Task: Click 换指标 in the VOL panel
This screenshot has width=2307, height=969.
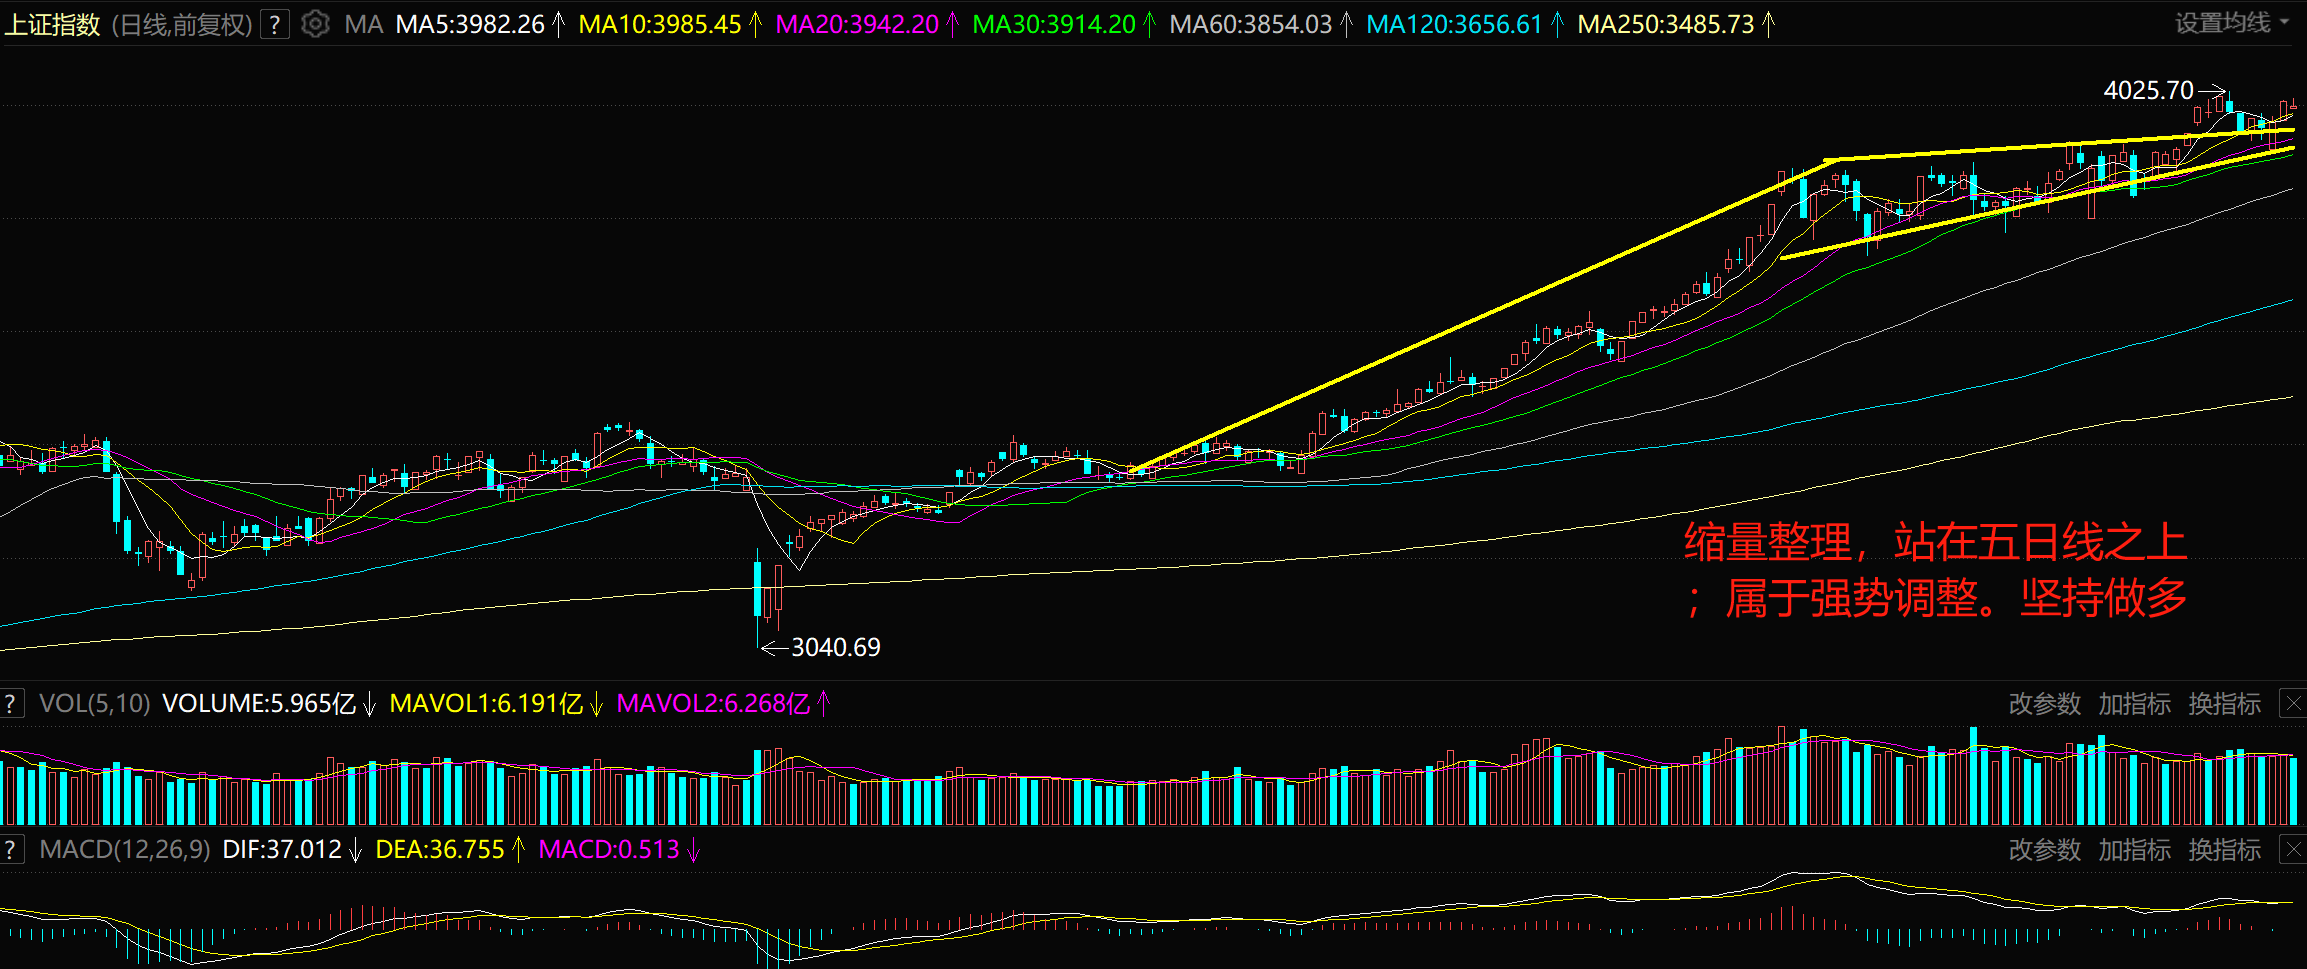Action: (2224, 704)
